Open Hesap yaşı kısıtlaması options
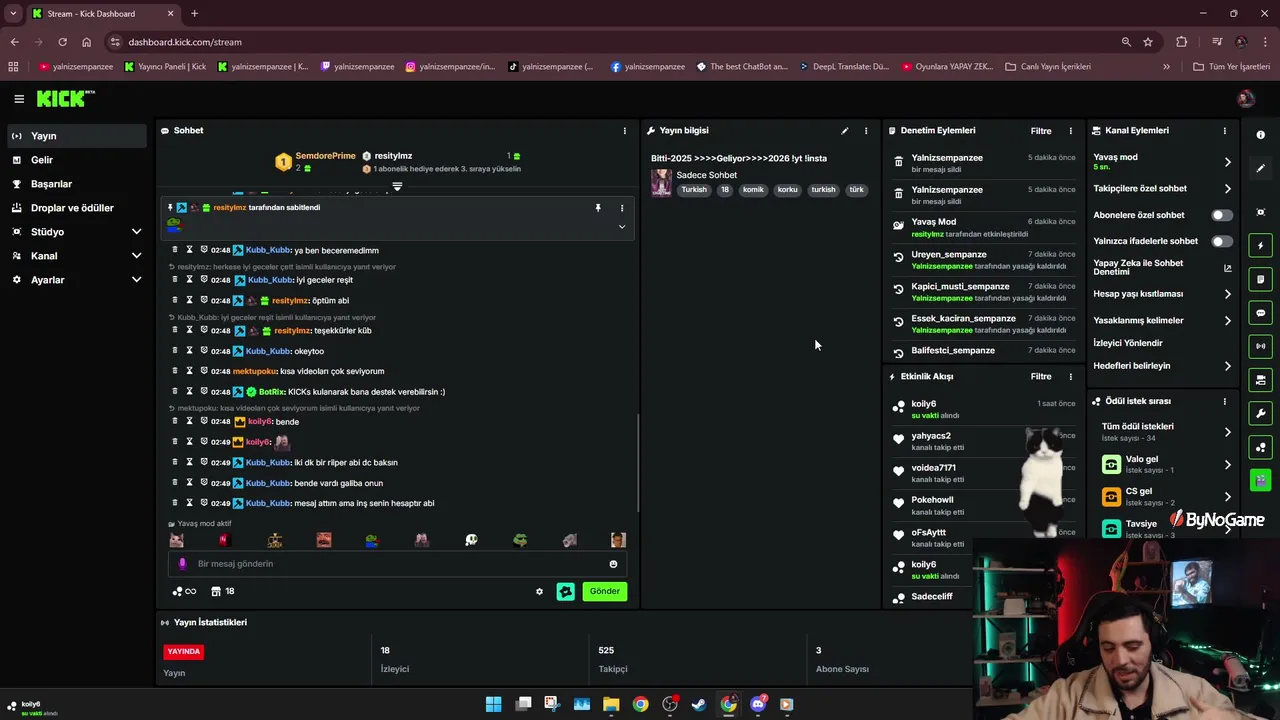The image size is (1280, 720). click(1228, 294)
